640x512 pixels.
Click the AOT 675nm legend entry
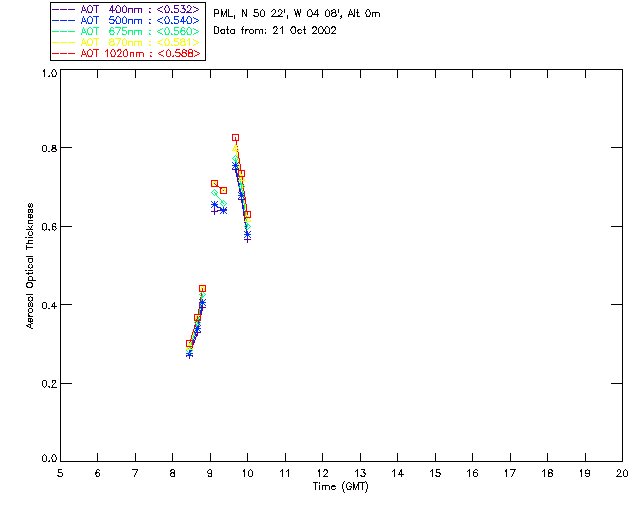point(126,31)
